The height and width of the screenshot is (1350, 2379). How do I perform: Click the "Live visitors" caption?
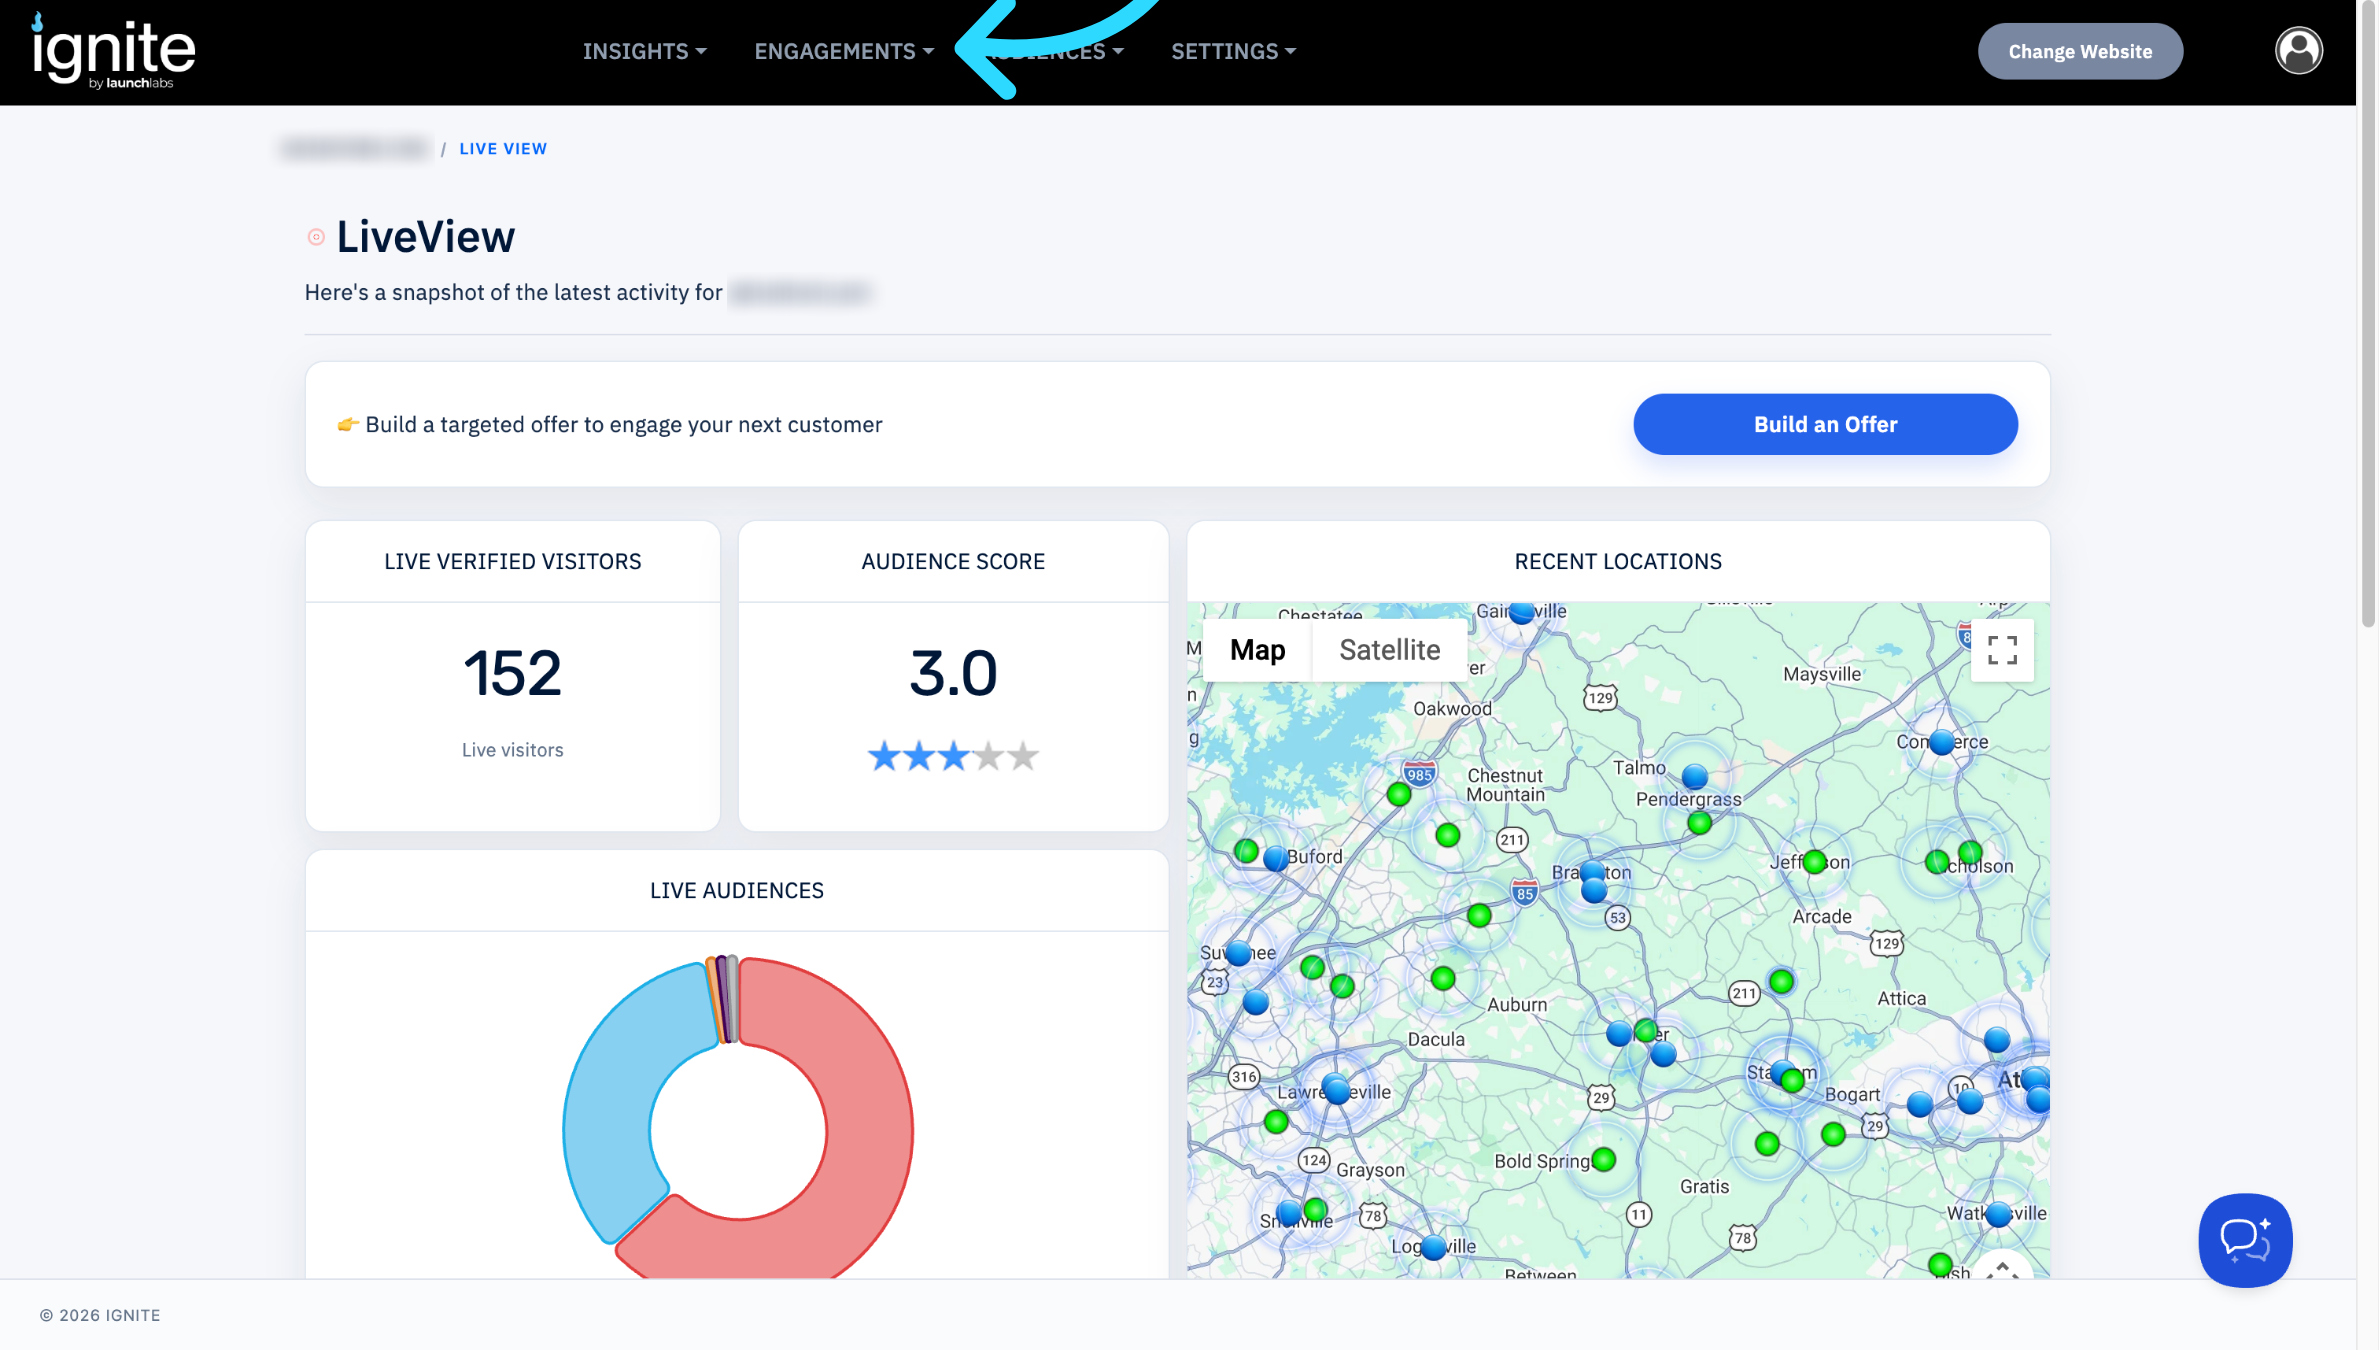click(512, 750)
